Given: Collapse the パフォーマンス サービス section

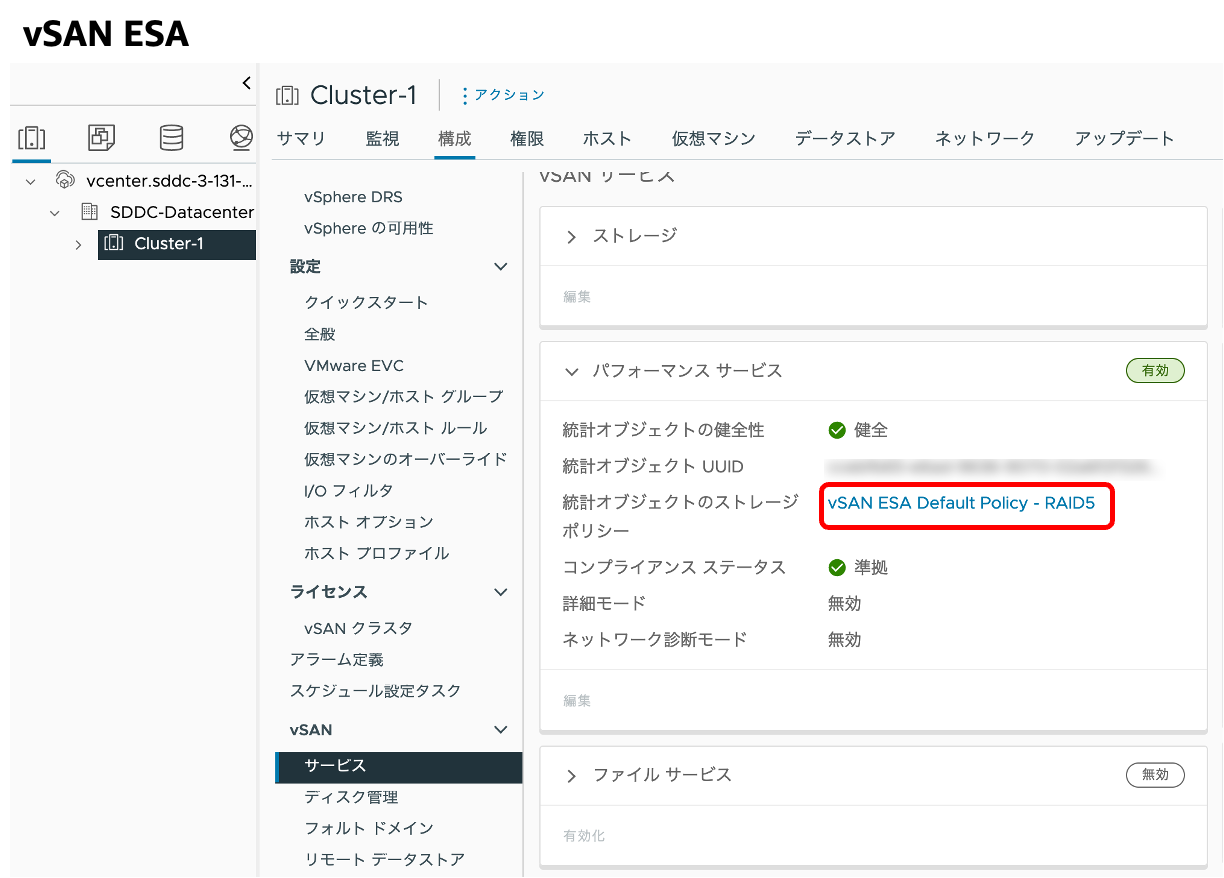Looking at the screenshot, I should tap(570, 370).
